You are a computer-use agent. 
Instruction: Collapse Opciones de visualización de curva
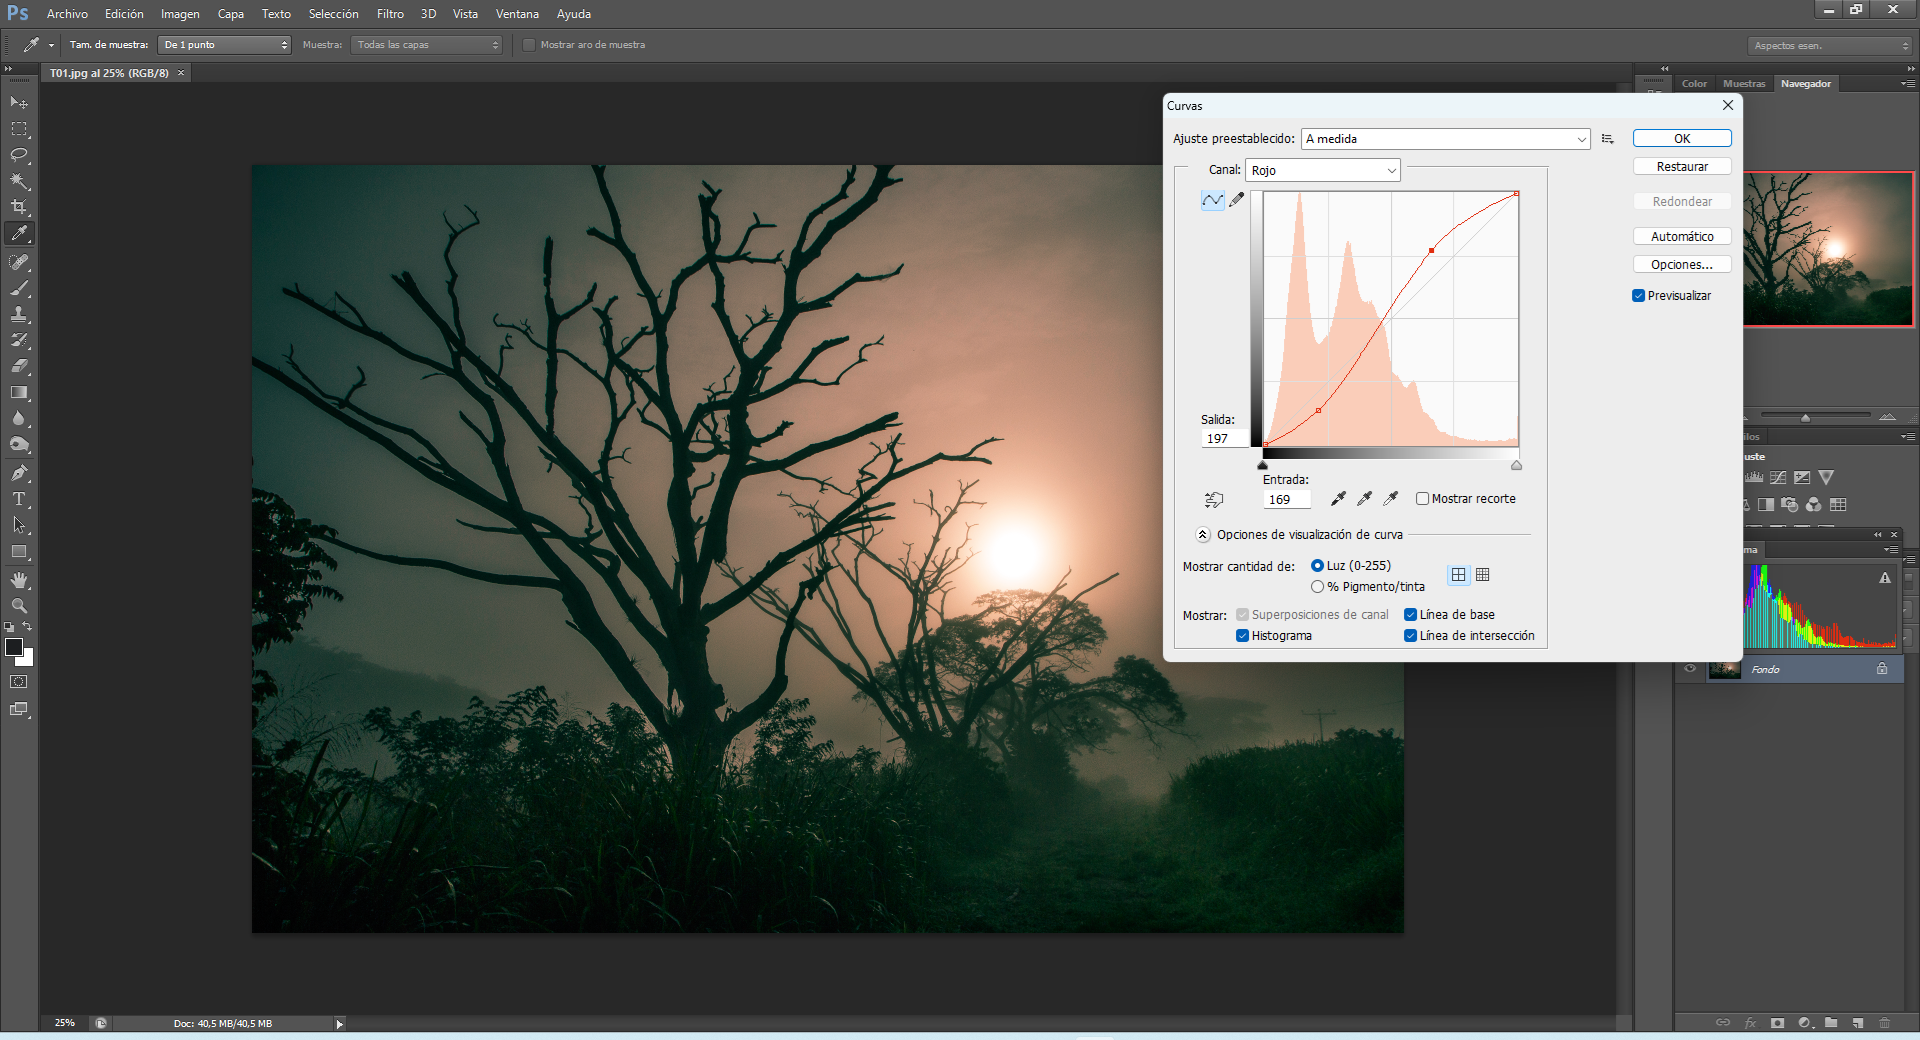1203,535
